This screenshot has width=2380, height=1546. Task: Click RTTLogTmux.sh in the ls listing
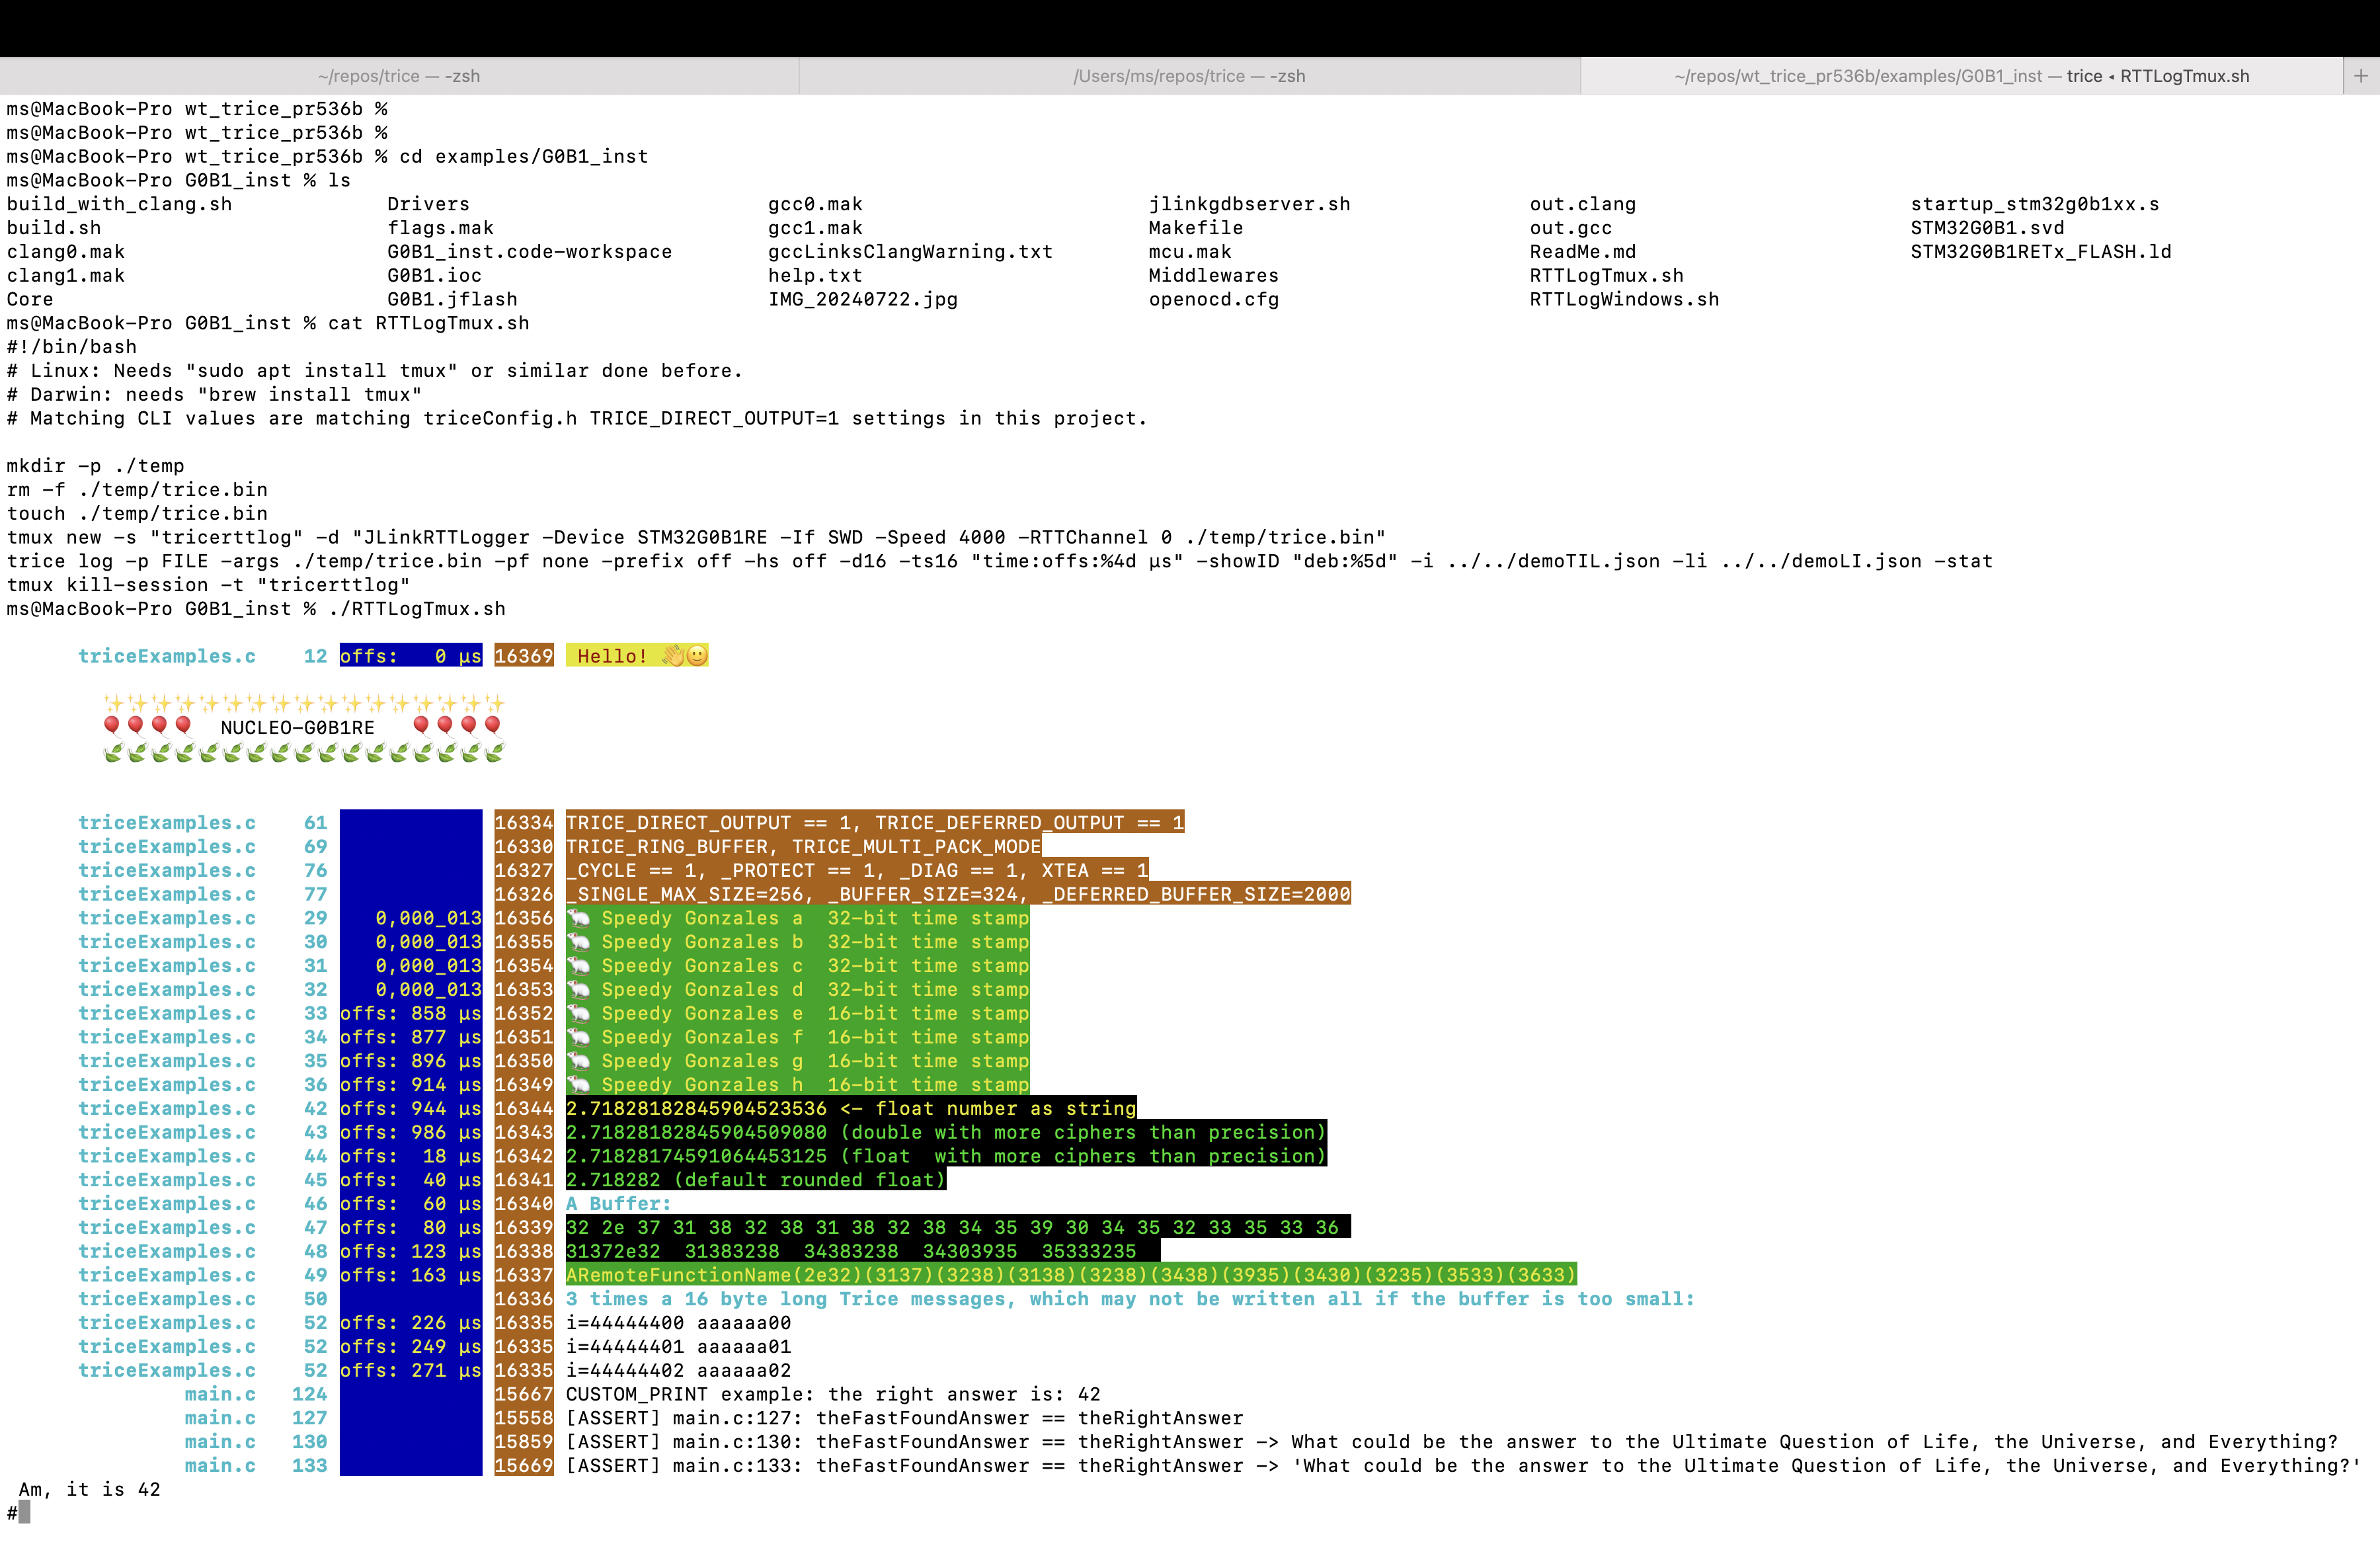pyautogui.click(x=1606, y=276)
